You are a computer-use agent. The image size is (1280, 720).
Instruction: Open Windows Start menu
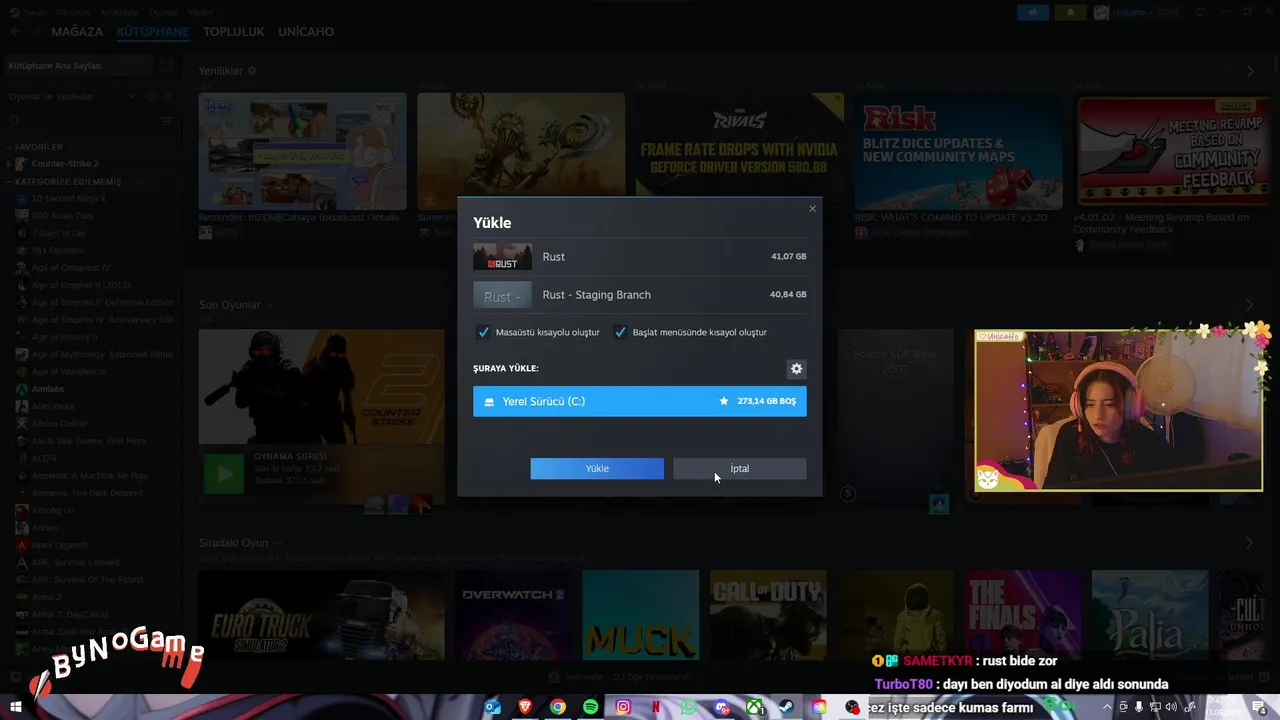click(16, 707)
